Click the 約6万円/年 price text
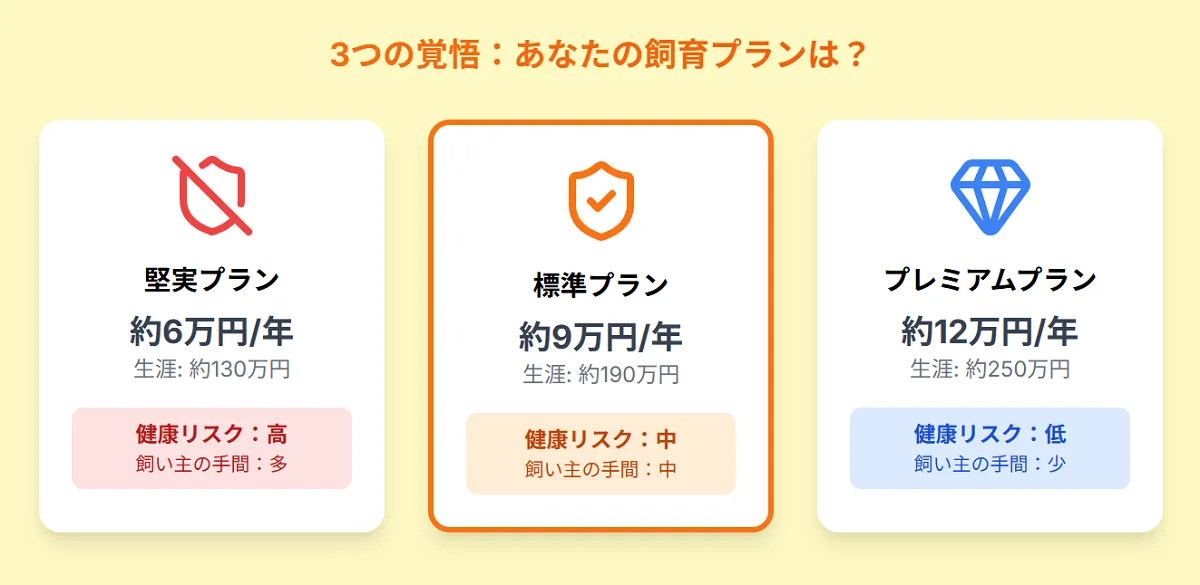The height and width of the screenshot is (585, 1200). pyautogui.click(x=212, y=330)
